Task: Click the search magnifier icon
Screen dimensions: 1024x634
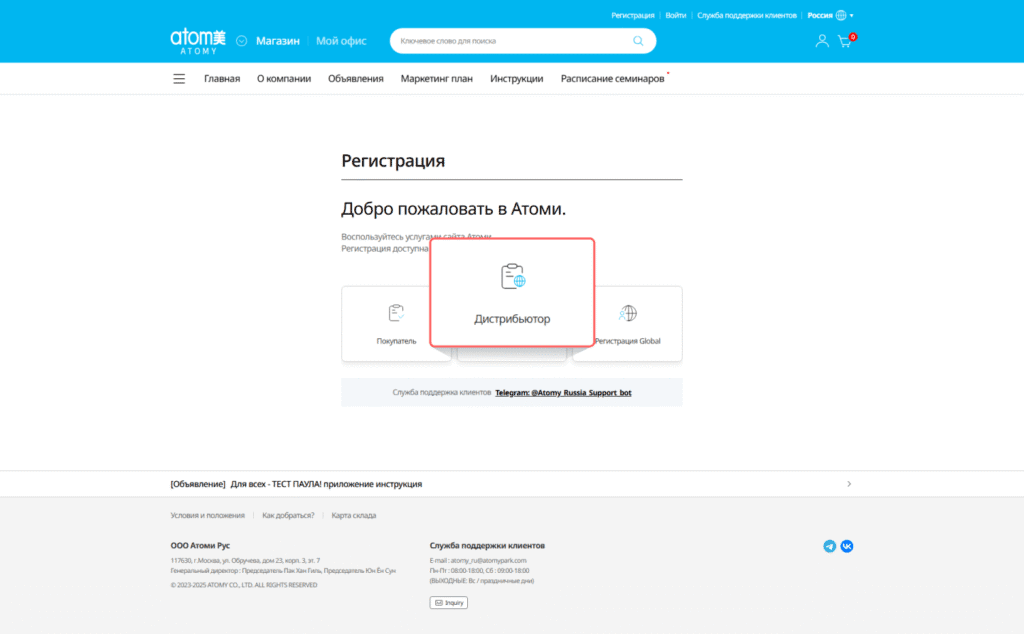Action: [x=638, y=41]
